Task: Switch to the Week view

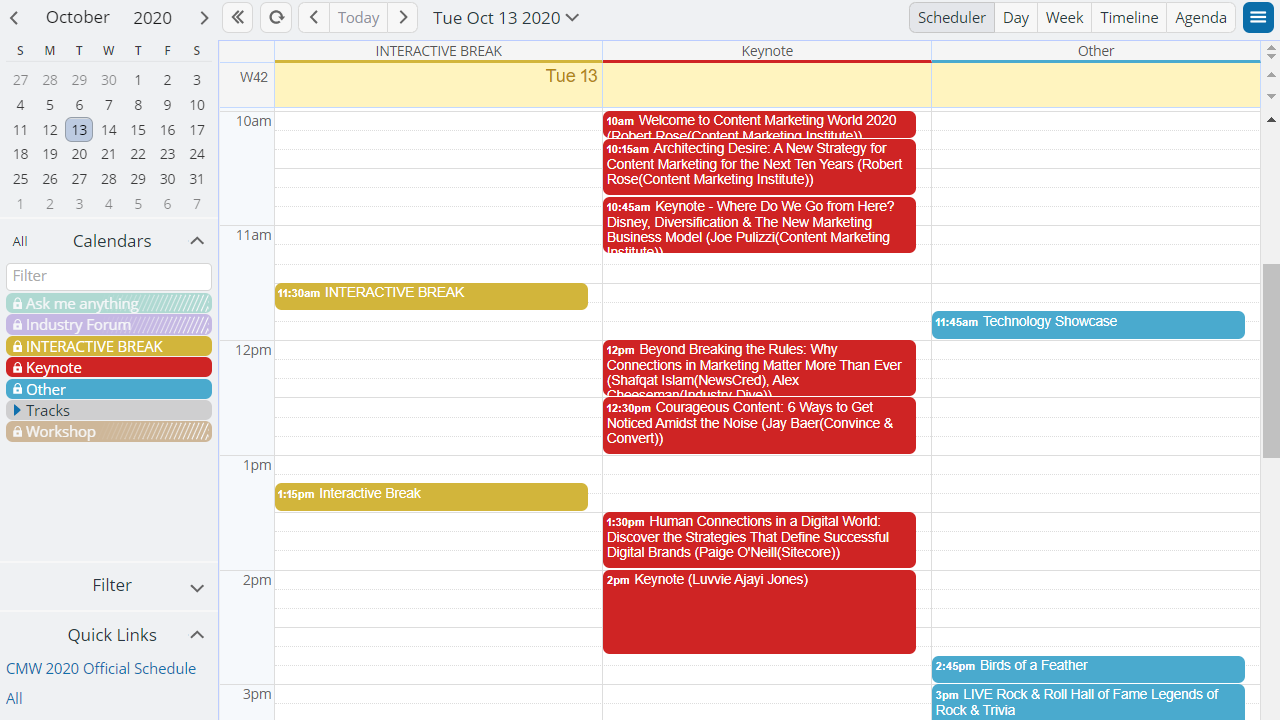Action: (1064, 17)
